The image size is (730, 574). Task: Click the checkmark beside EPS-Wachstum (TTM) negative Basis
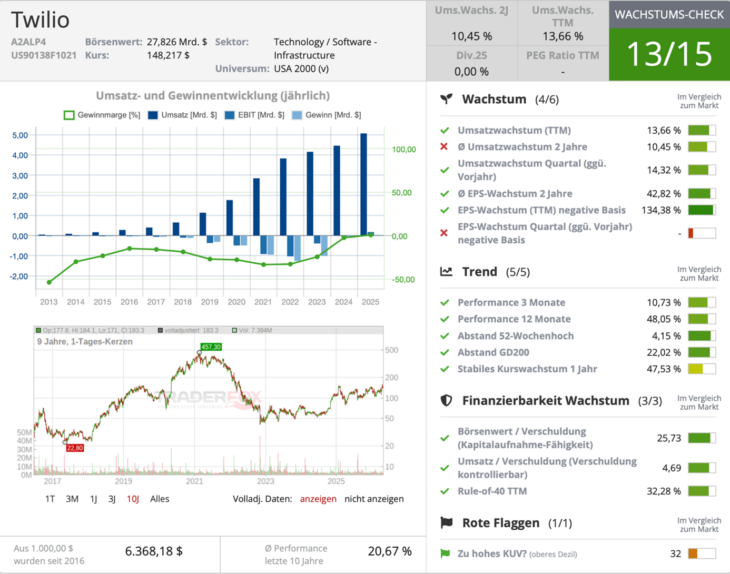point(445,210)
